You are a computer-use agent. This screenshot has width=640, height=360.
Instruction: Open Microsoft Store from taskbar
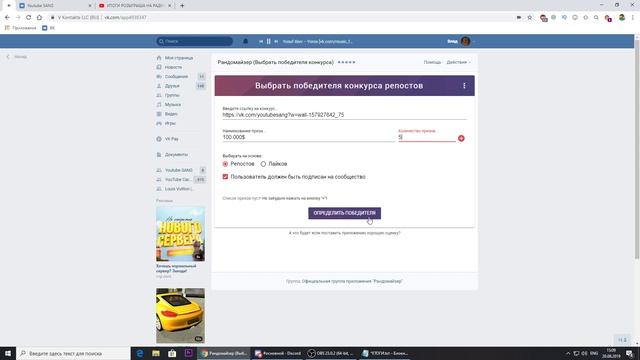tap(172, 353)
